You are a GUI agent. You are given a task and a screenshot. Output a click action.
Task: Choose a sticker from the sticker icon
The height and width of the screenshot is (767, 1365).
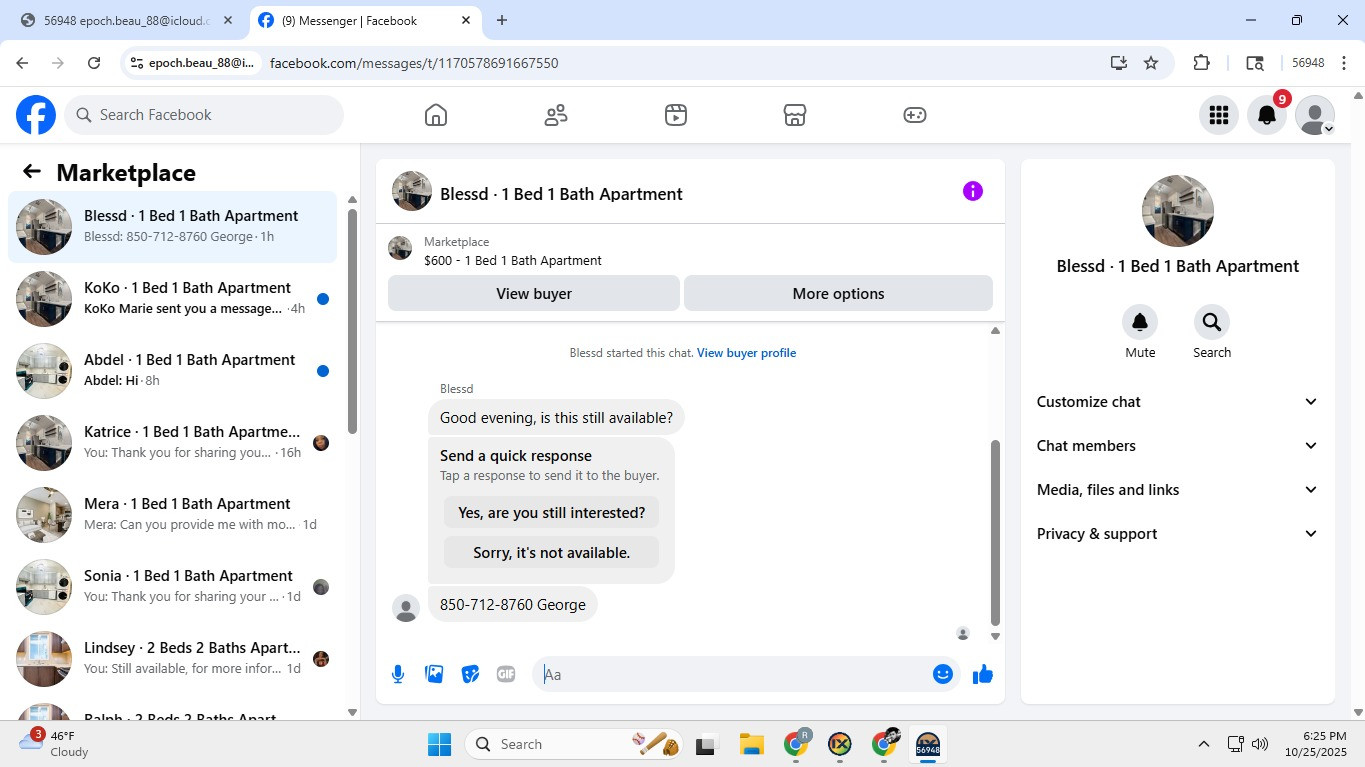click(470, 674)
